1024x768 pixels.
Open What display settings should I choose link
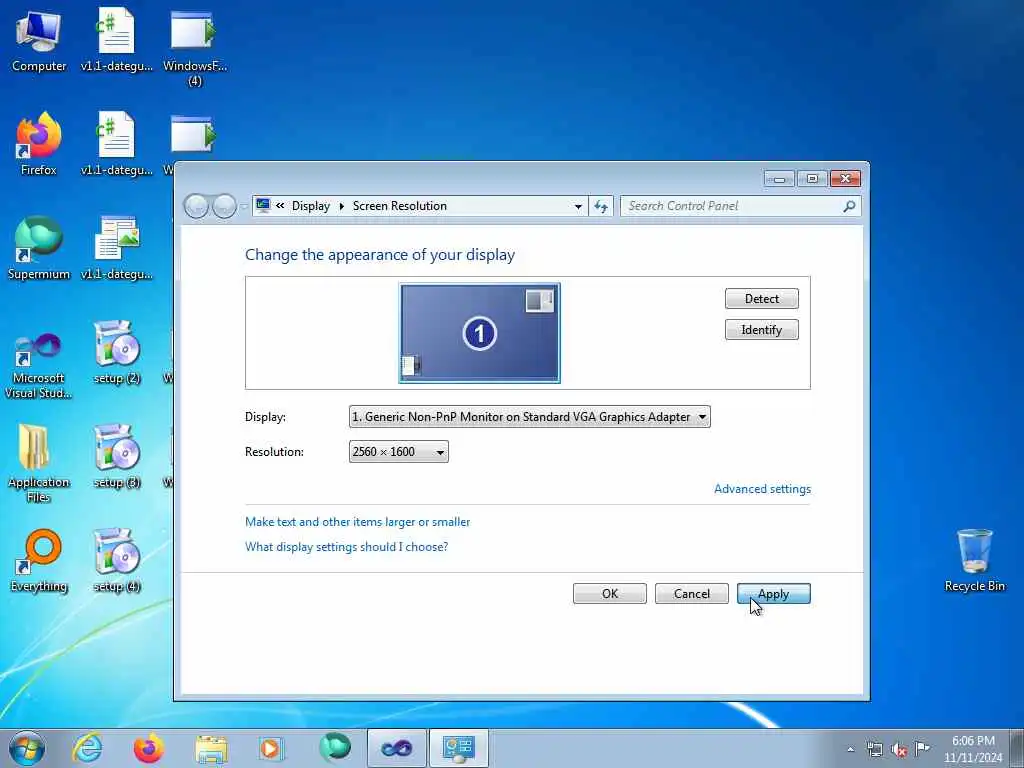coord(346,547)
